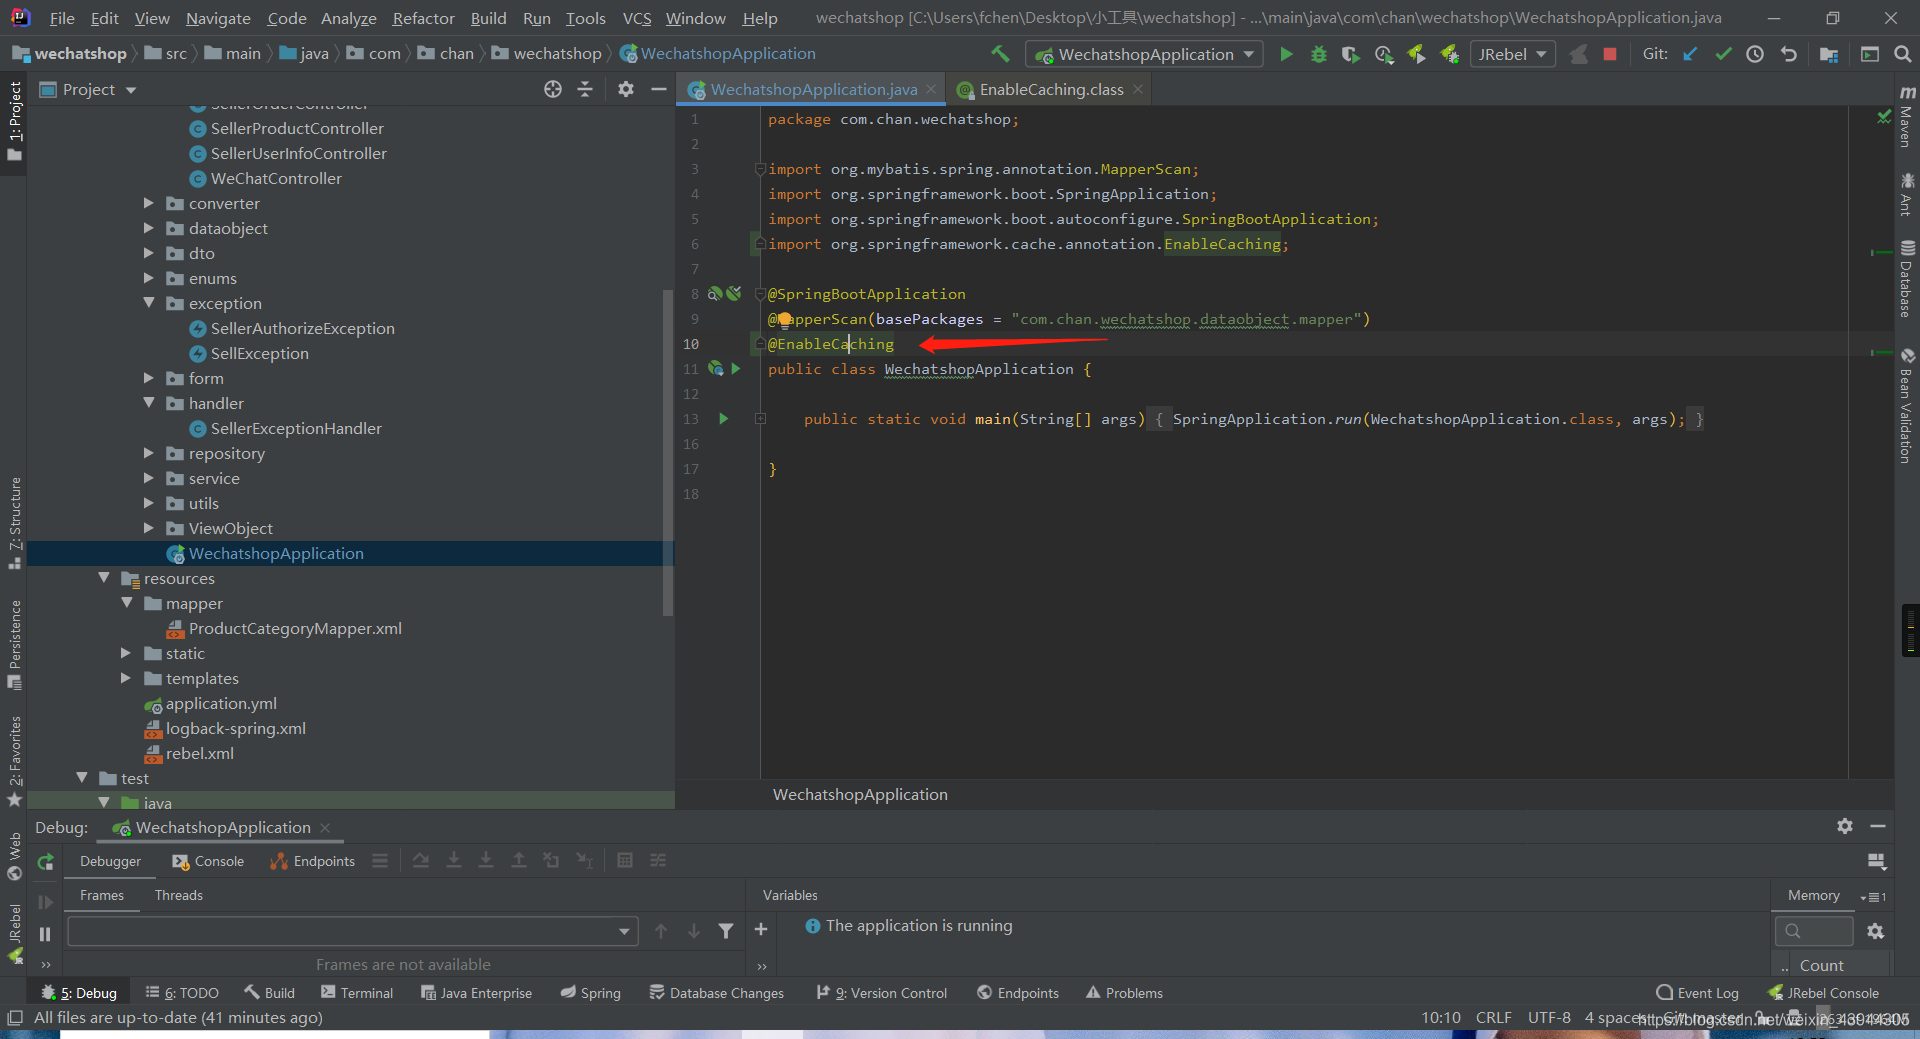1920x1039 pixels.
Task: Click the Evaluate Expression calculator icon
Action: [x=625, y=860]
